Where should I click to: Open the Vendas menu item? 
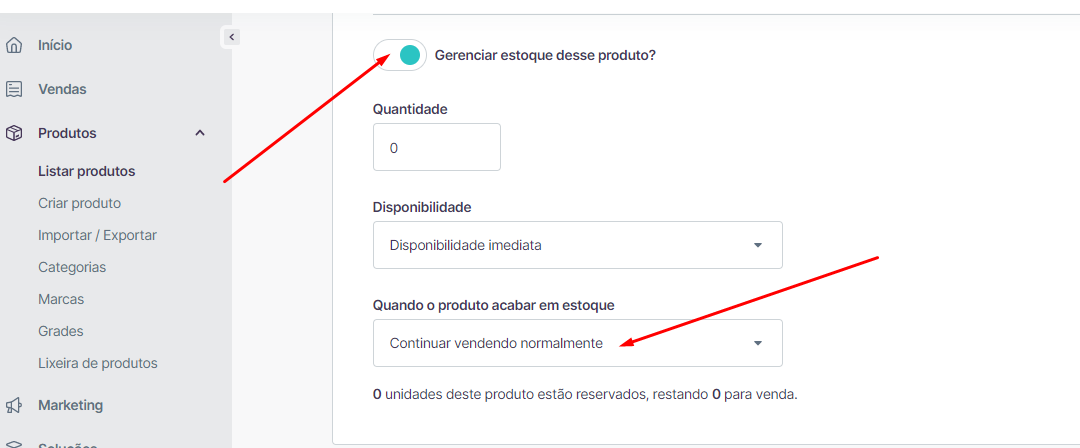63,90
